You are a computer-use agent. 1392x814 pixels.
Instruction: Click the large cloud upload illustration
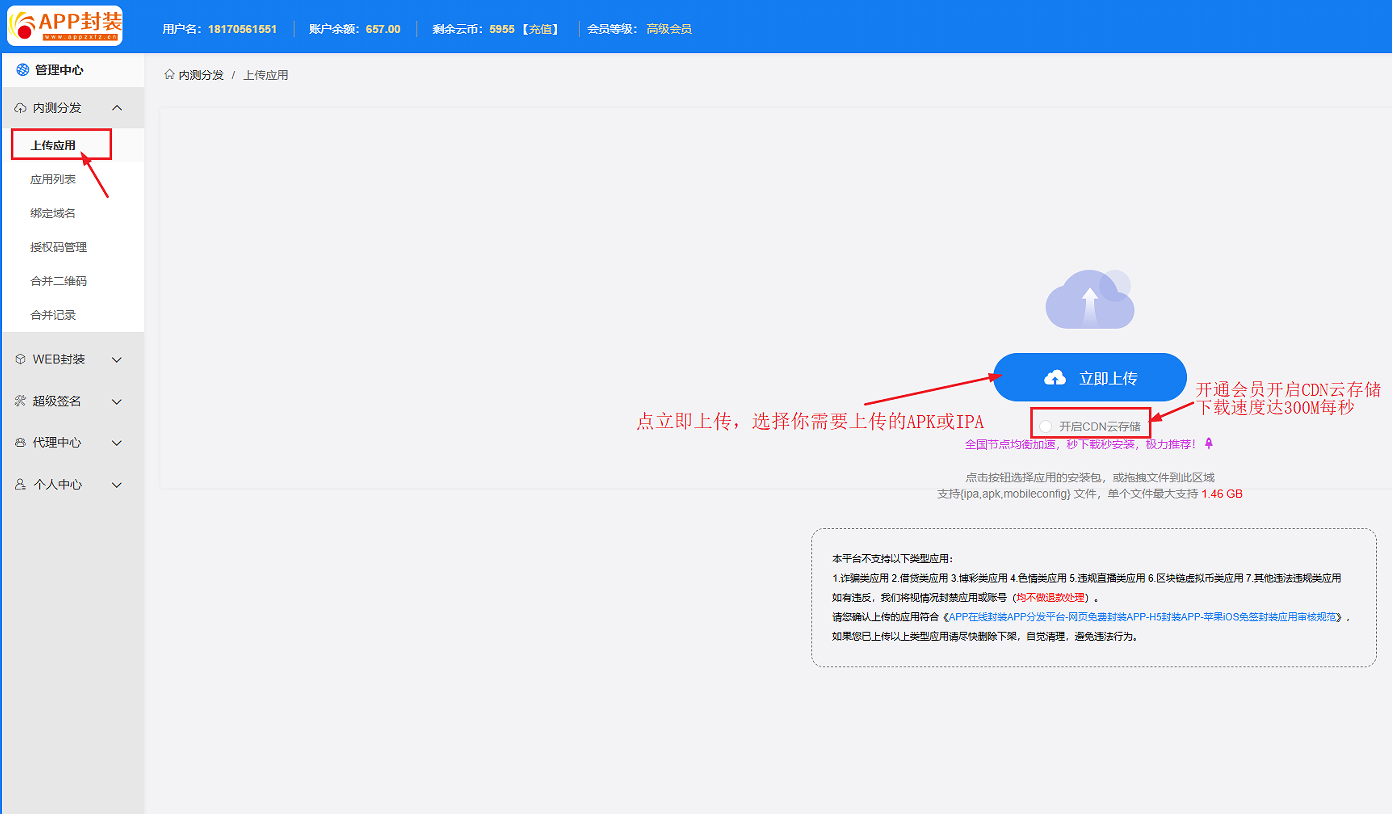1089,299
